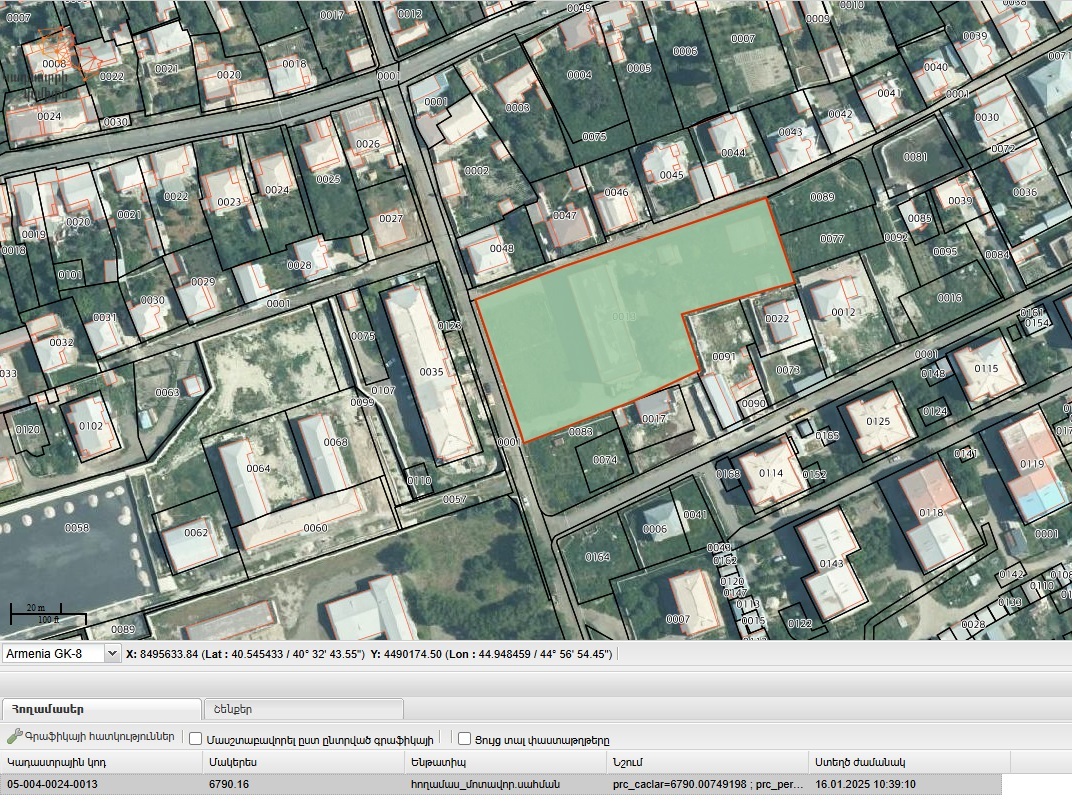Select parcel labeled 0060

pos(315,528)
